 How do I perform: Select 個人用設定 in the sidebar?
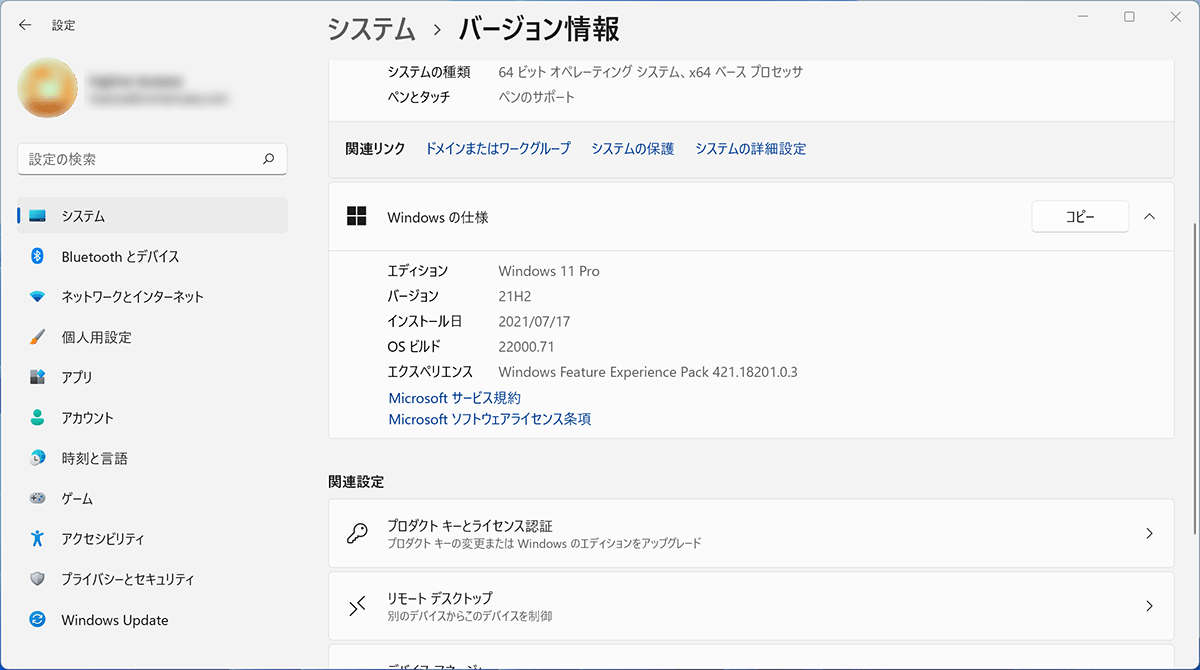[153, 337]
